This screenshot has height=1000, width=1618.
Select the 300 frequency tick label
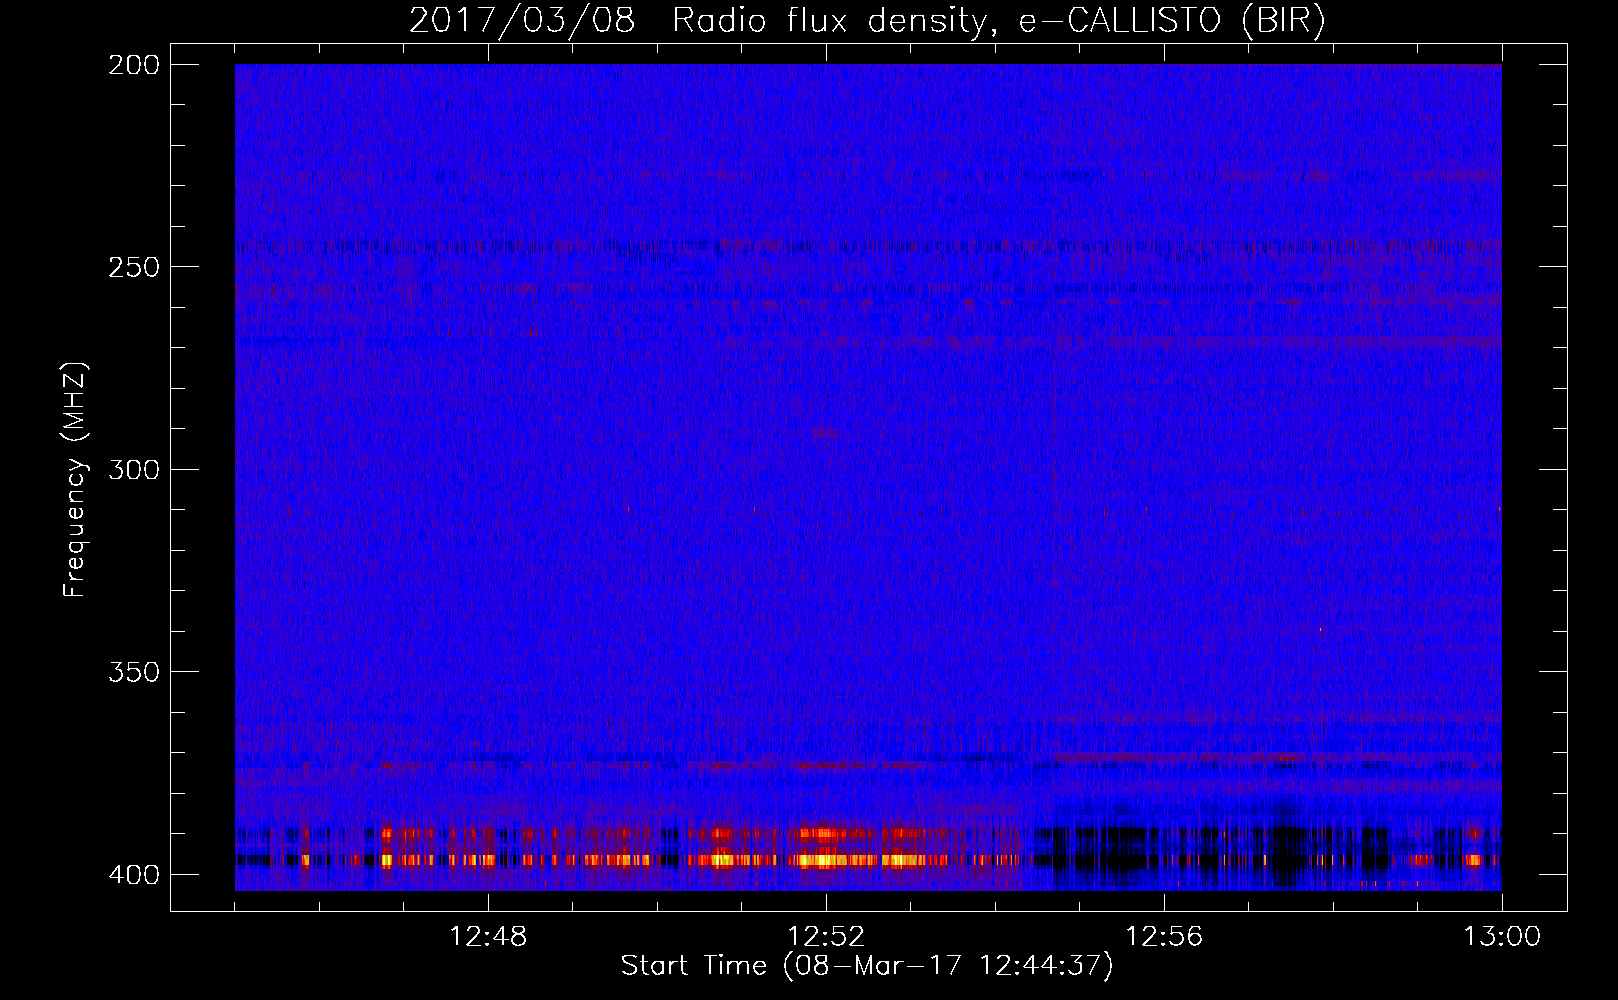[133, 470]
